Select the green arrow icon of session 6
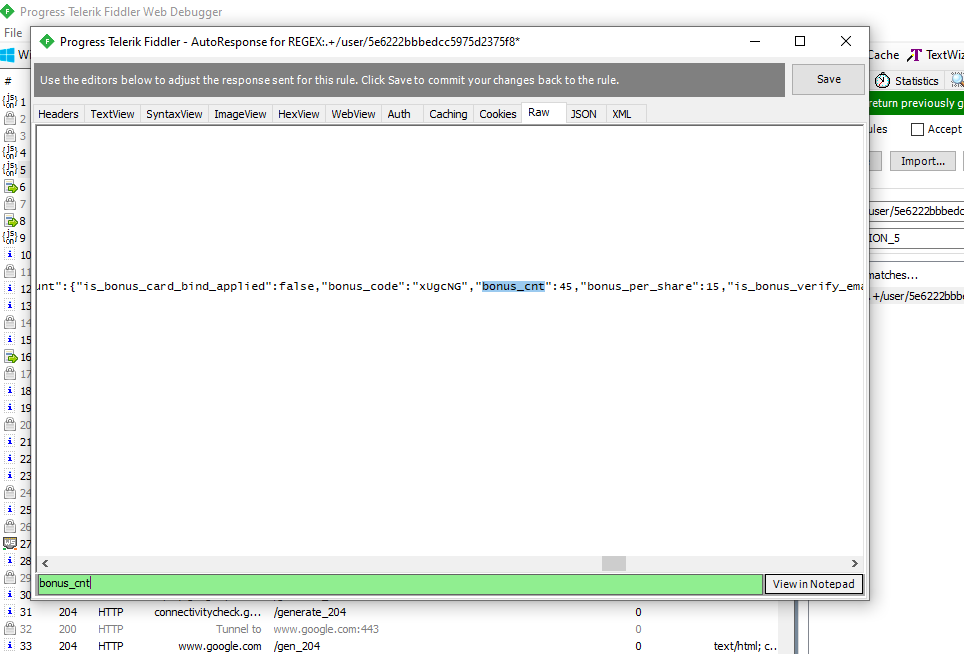The width and height of the screenshot is (964, 654). pyautogui.click(x=10, y=186)
